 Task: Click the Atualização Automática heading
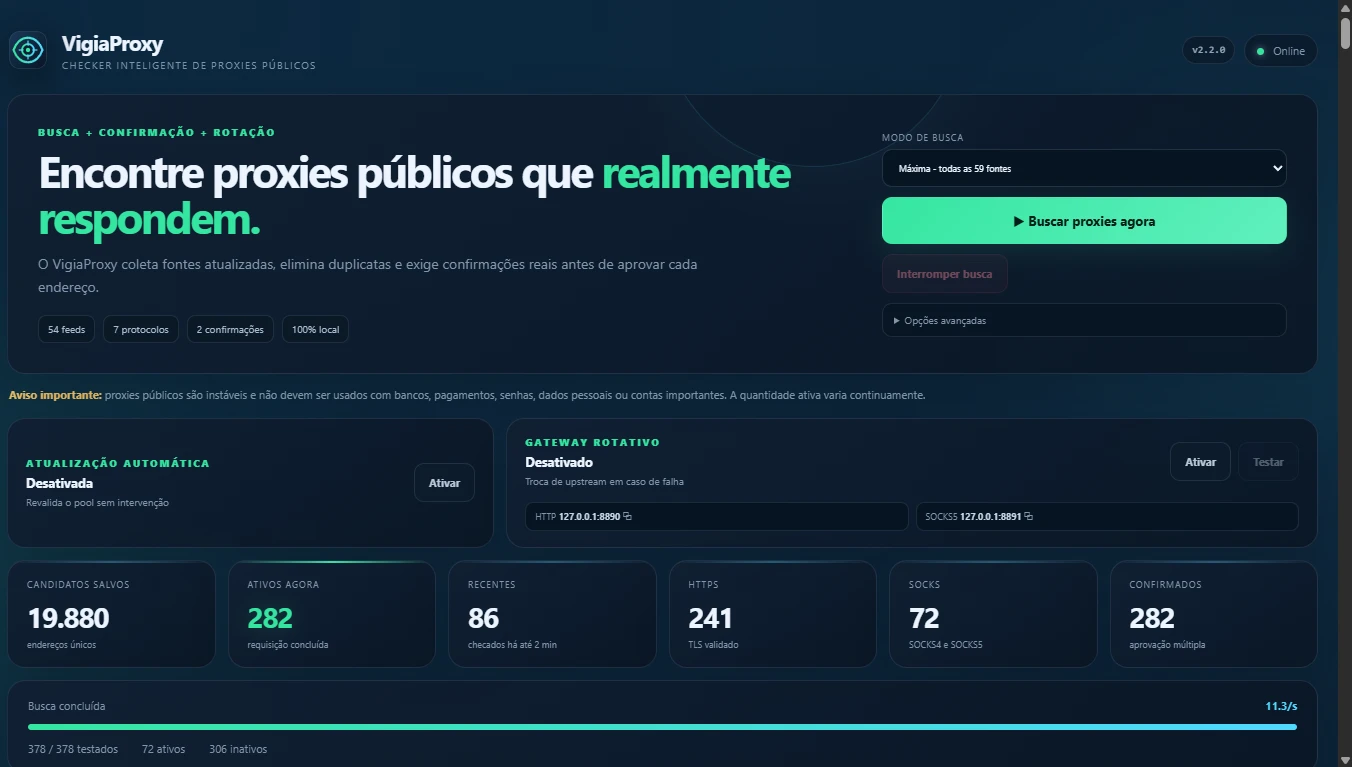tap(118, 463)
